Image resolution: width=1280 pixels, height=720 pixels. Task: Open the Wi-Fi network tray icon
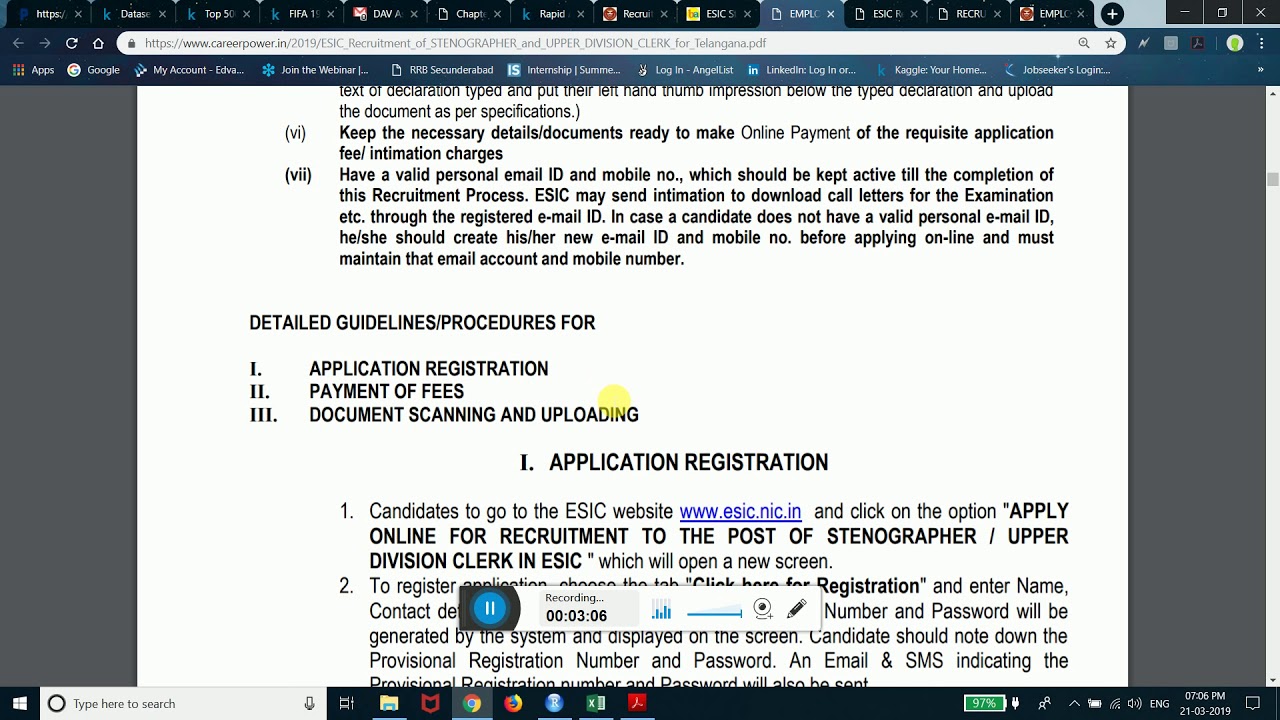1115,703
